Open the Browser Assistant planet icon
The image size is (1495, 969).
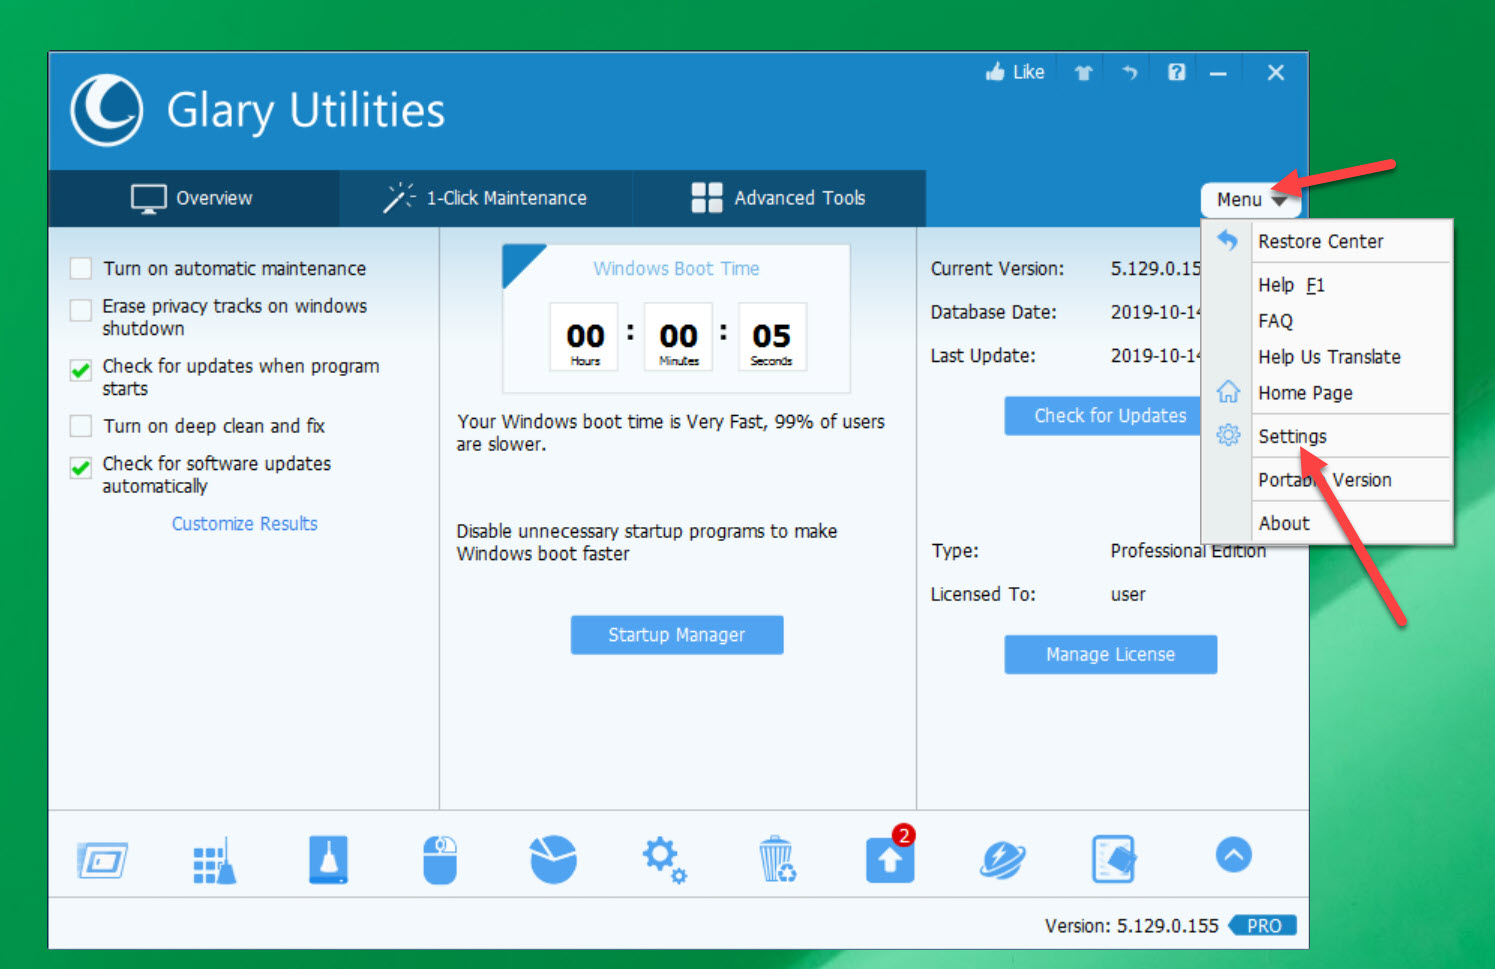click(1003, 860)
